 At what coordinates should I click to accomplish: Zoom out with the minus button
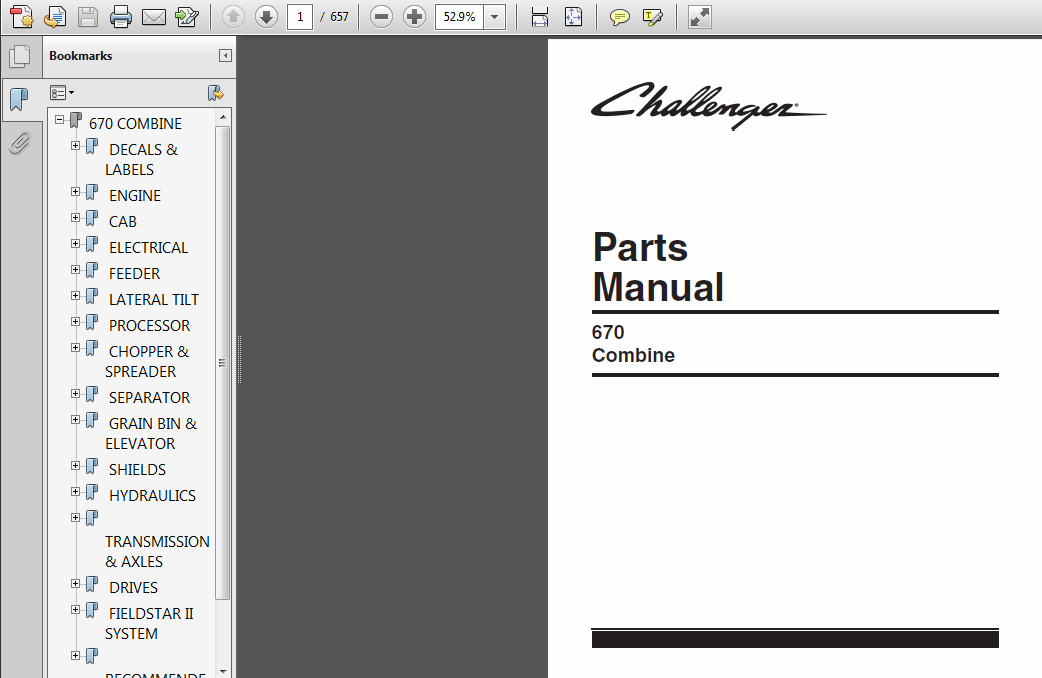click(x=381, y=17)
